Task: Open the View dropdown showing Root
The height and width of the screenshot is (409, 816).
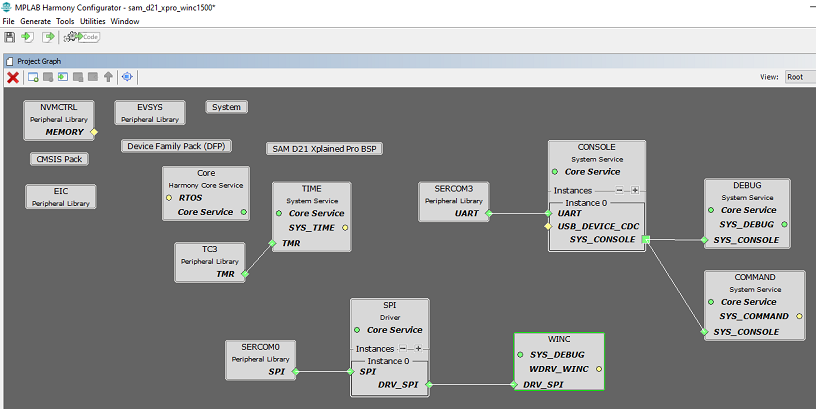Action: [x=797, y=77]
